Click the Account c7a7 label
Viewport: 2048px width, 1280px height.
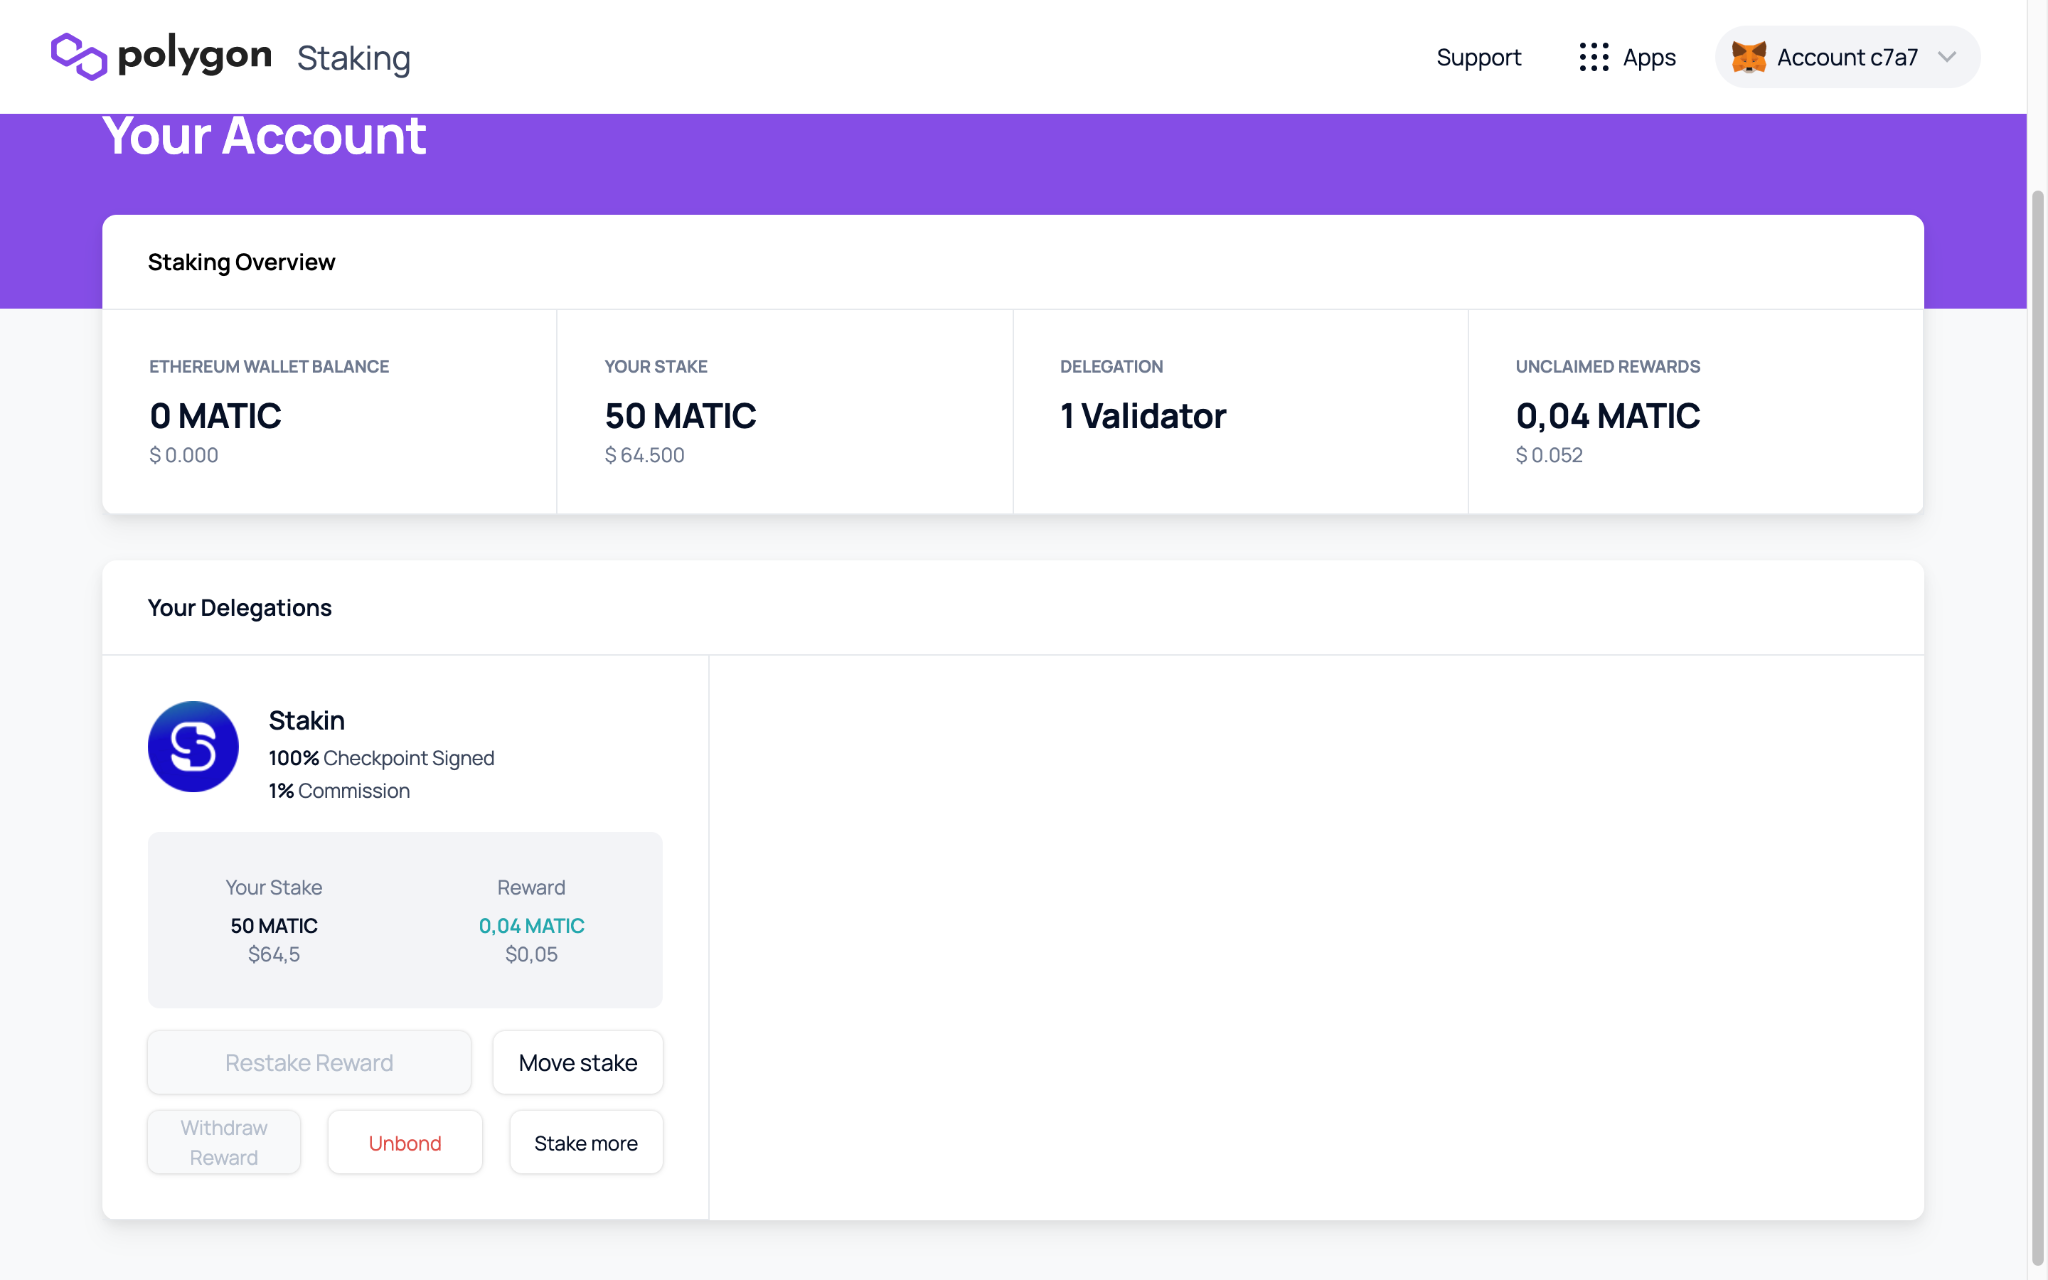1847,57
